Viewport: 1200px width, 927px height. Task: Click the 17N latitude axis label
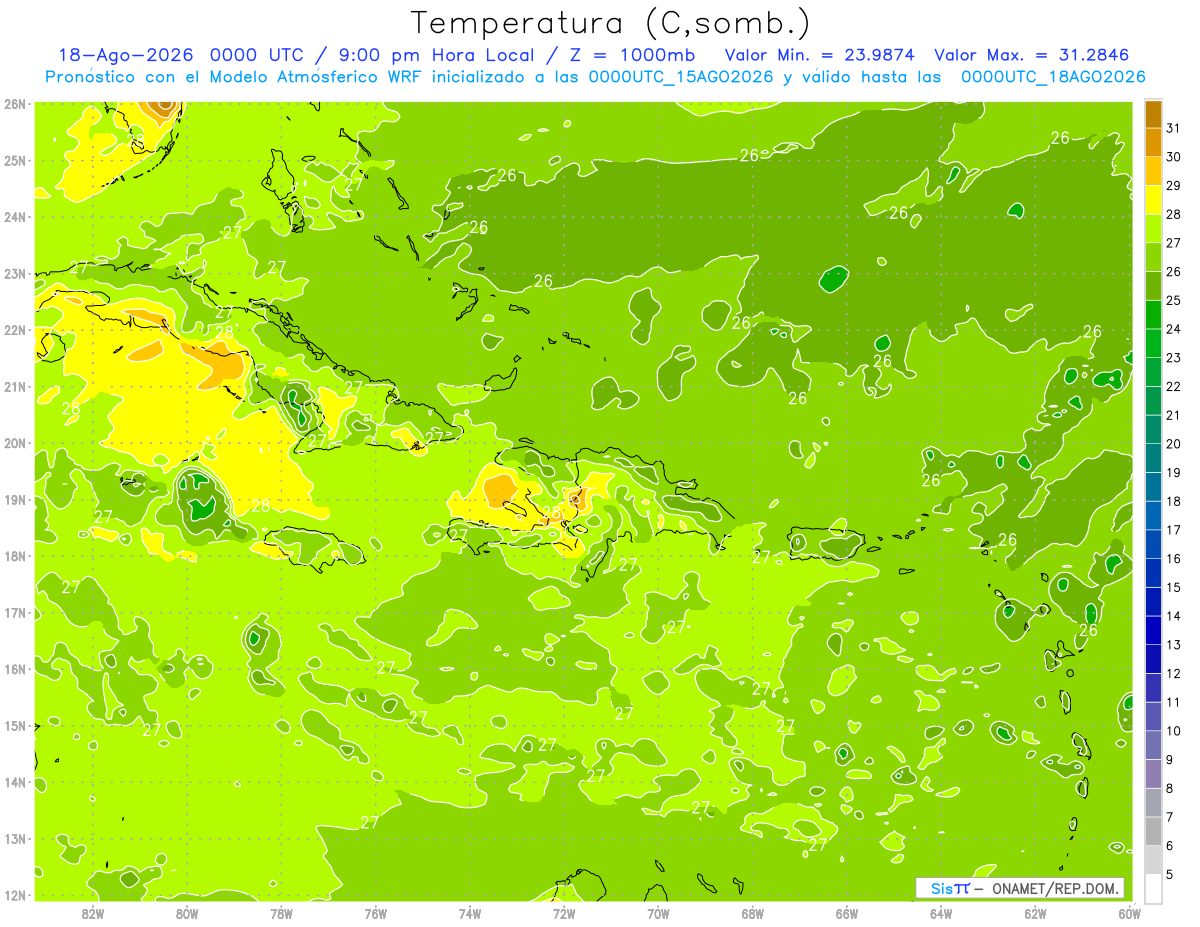click(14, 613)
